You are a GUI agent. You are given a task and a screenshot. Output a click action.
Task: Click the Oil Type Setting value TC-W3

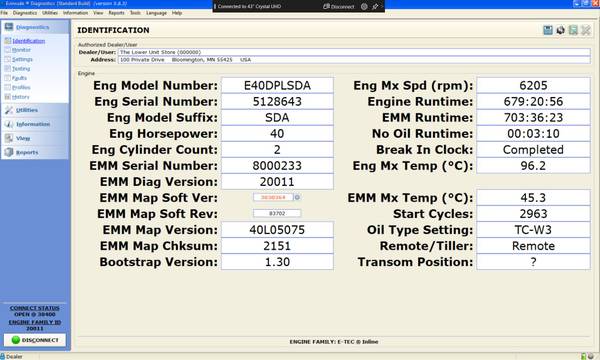point(533,230)
